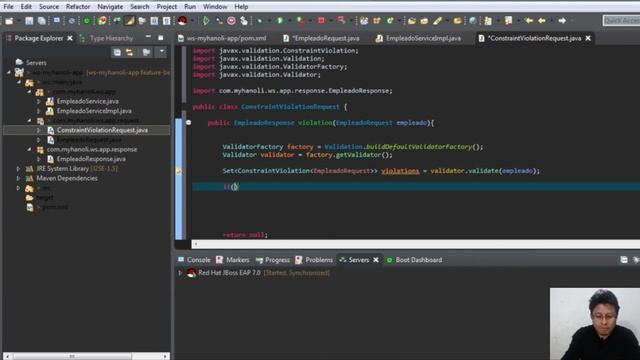Select EmpleadoServiceImpl.java in the tree

(x=94, y=111)
